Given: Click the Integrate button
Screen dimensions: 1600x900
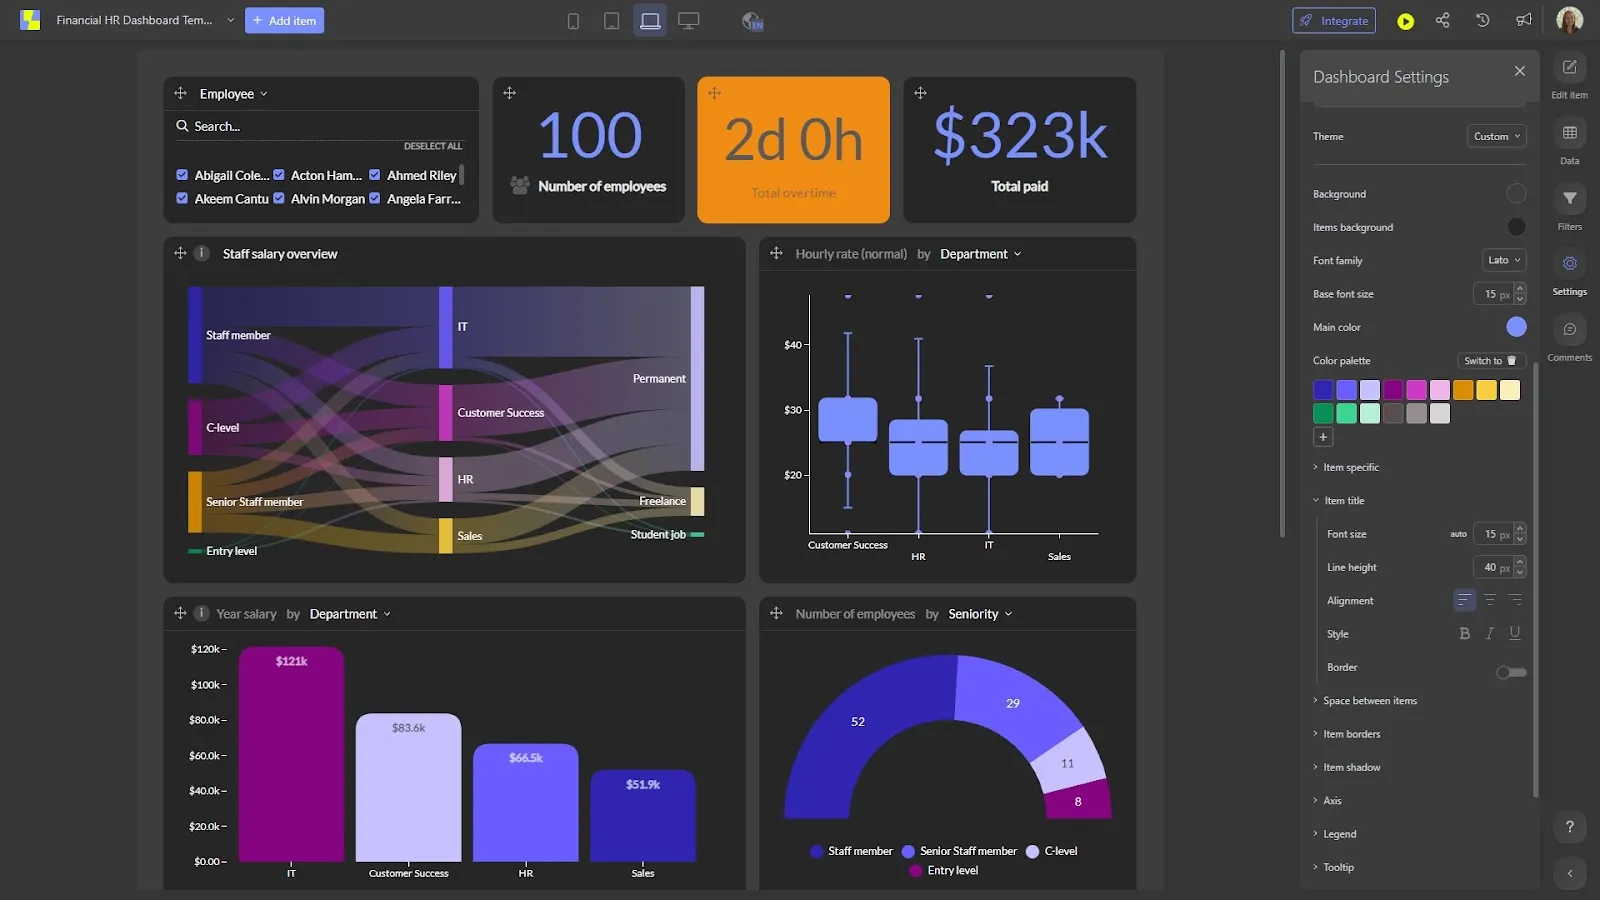Looking at the screenshot, I should tap(1334, 20).
